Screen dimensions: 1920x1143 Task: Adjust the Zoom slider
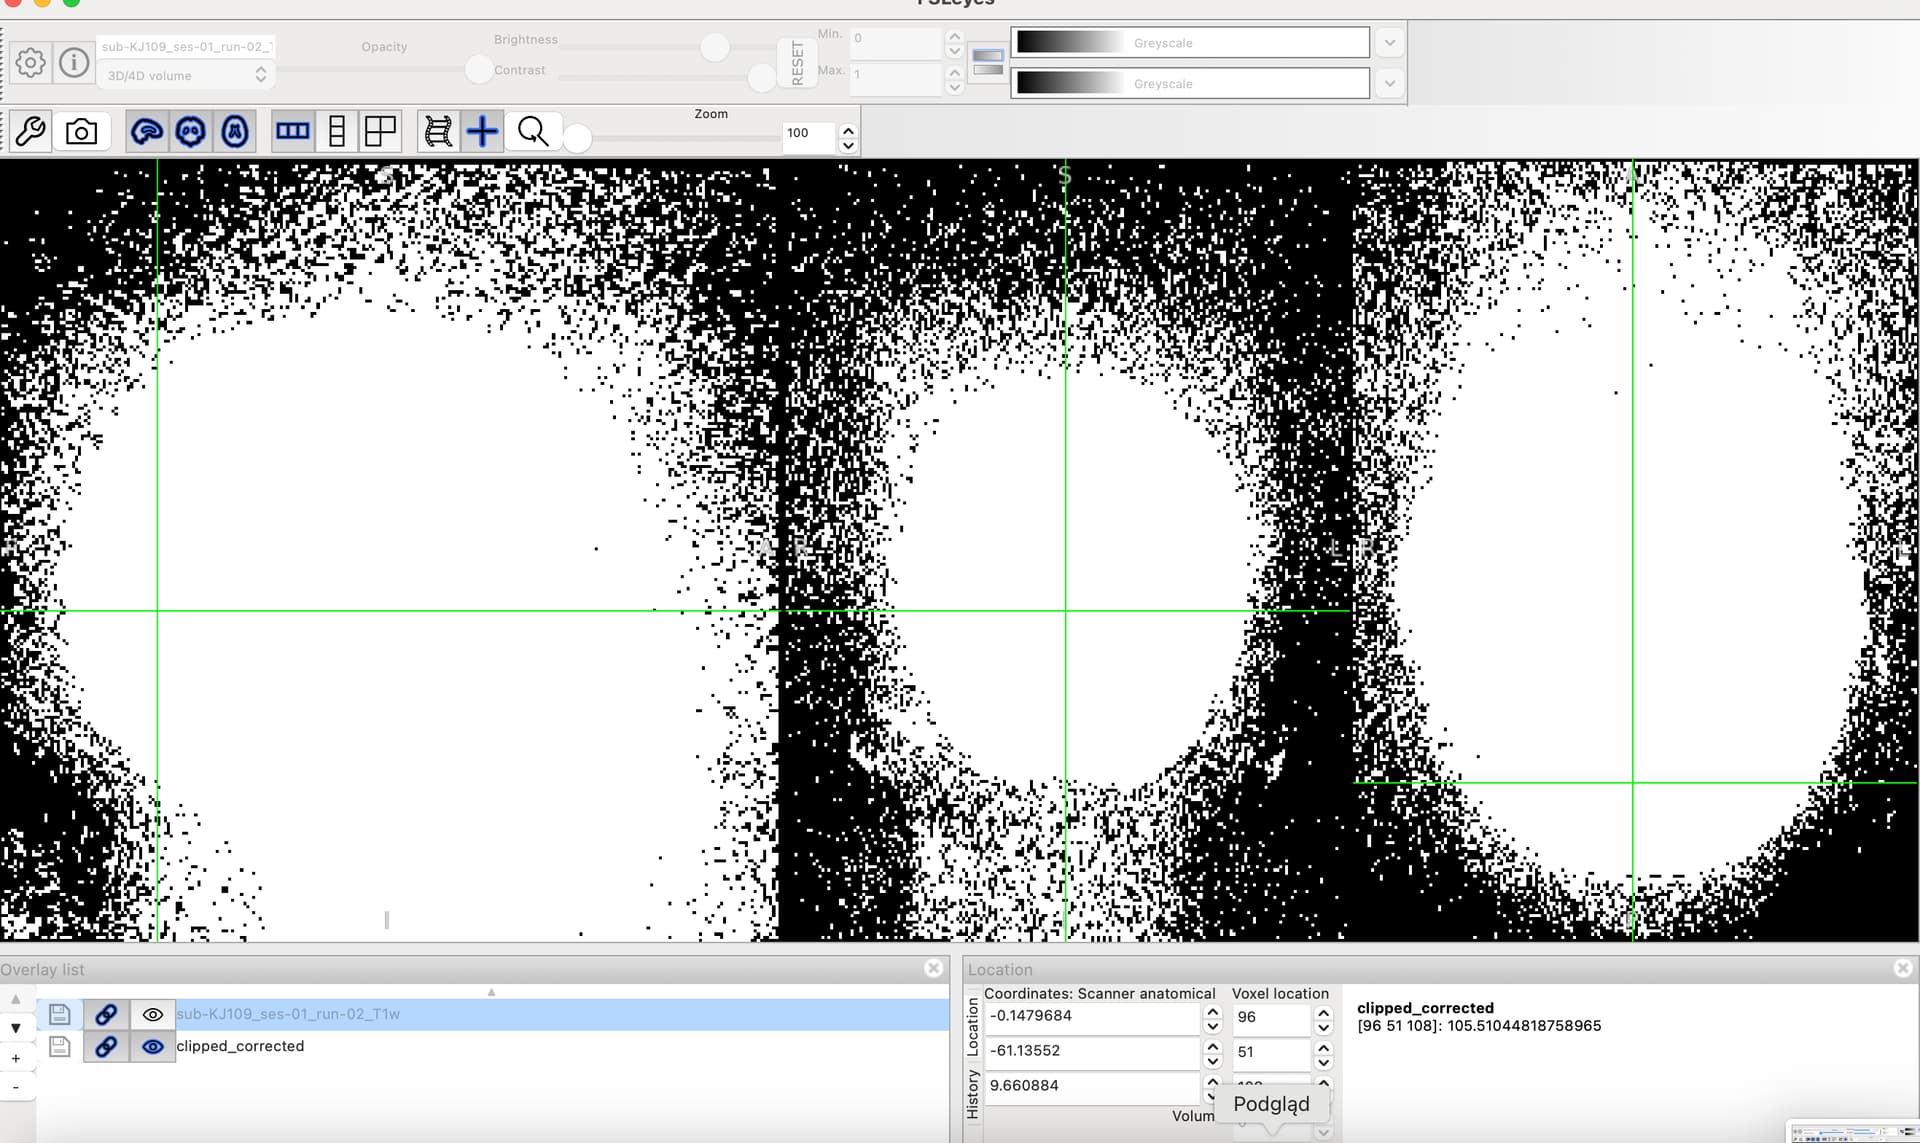click(577, 138)
